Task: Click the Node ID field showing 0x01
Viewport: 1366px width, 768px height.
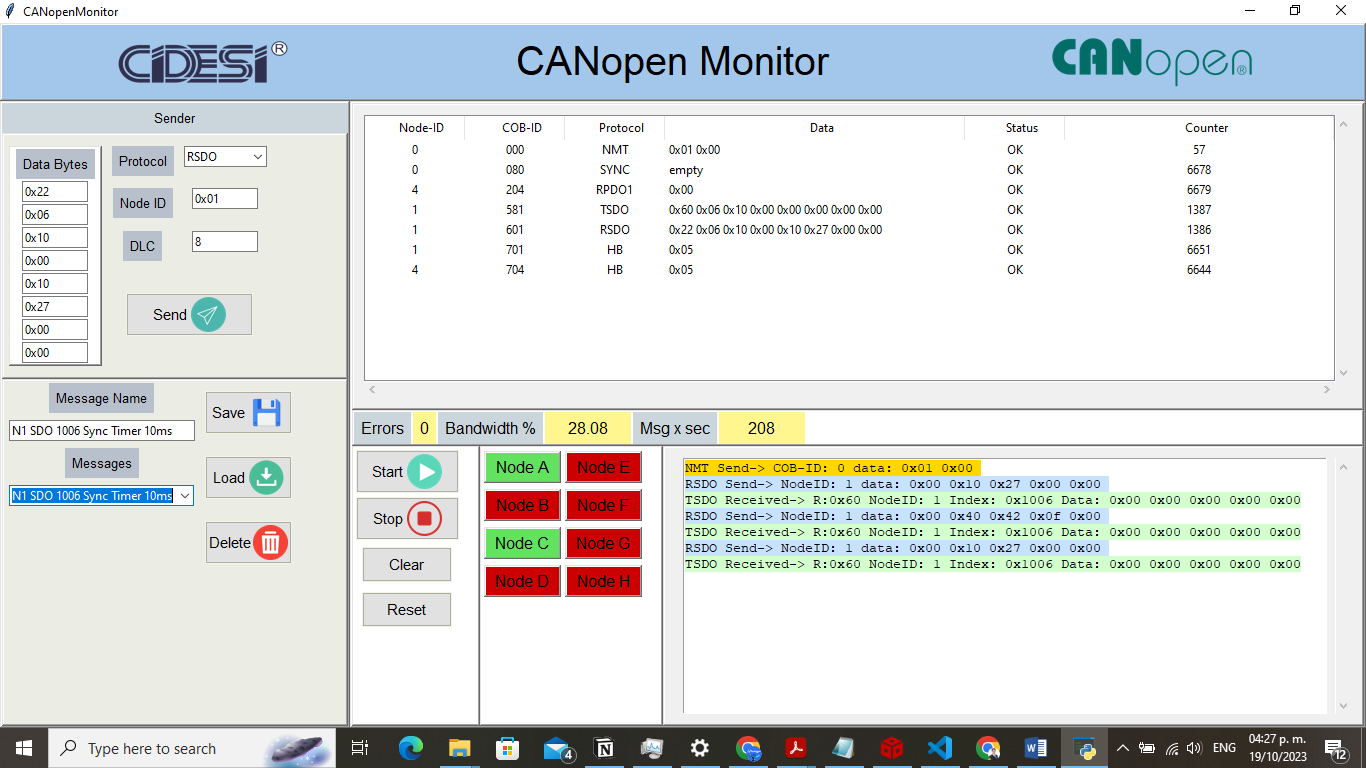Action: [224, 198]
